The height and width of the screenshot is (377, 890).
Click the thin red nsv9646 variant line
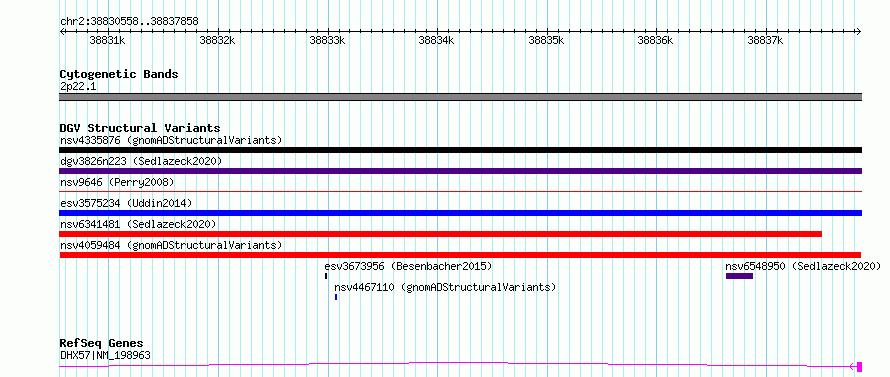tap(460, 192)
